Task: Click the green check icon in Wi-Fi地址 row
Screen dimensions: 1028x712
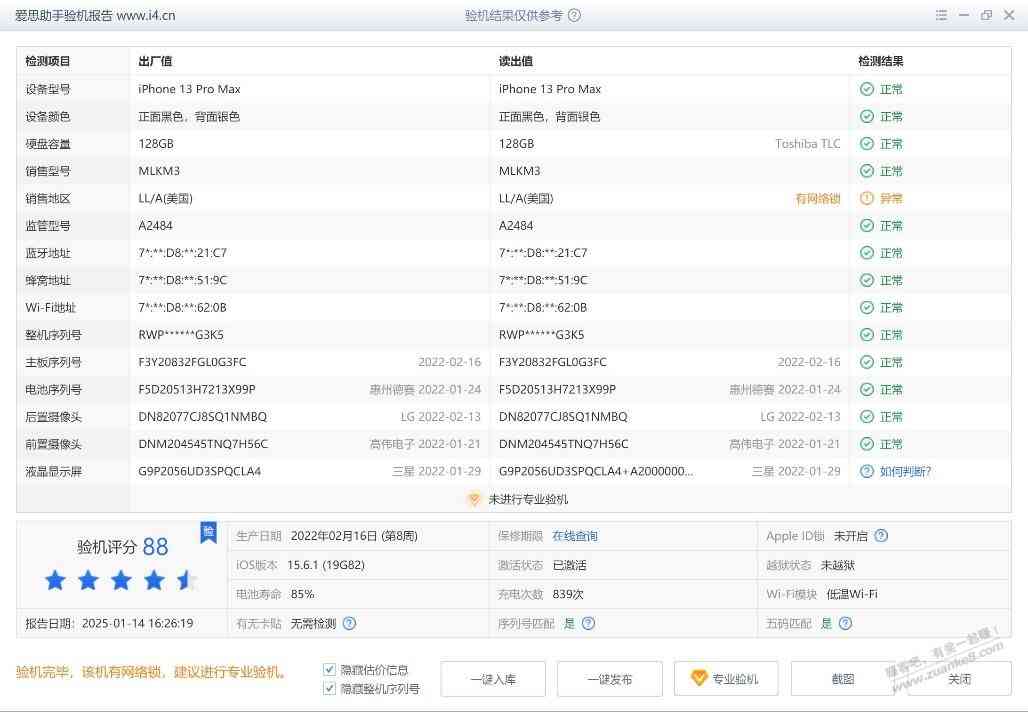Action: (867, 307)
